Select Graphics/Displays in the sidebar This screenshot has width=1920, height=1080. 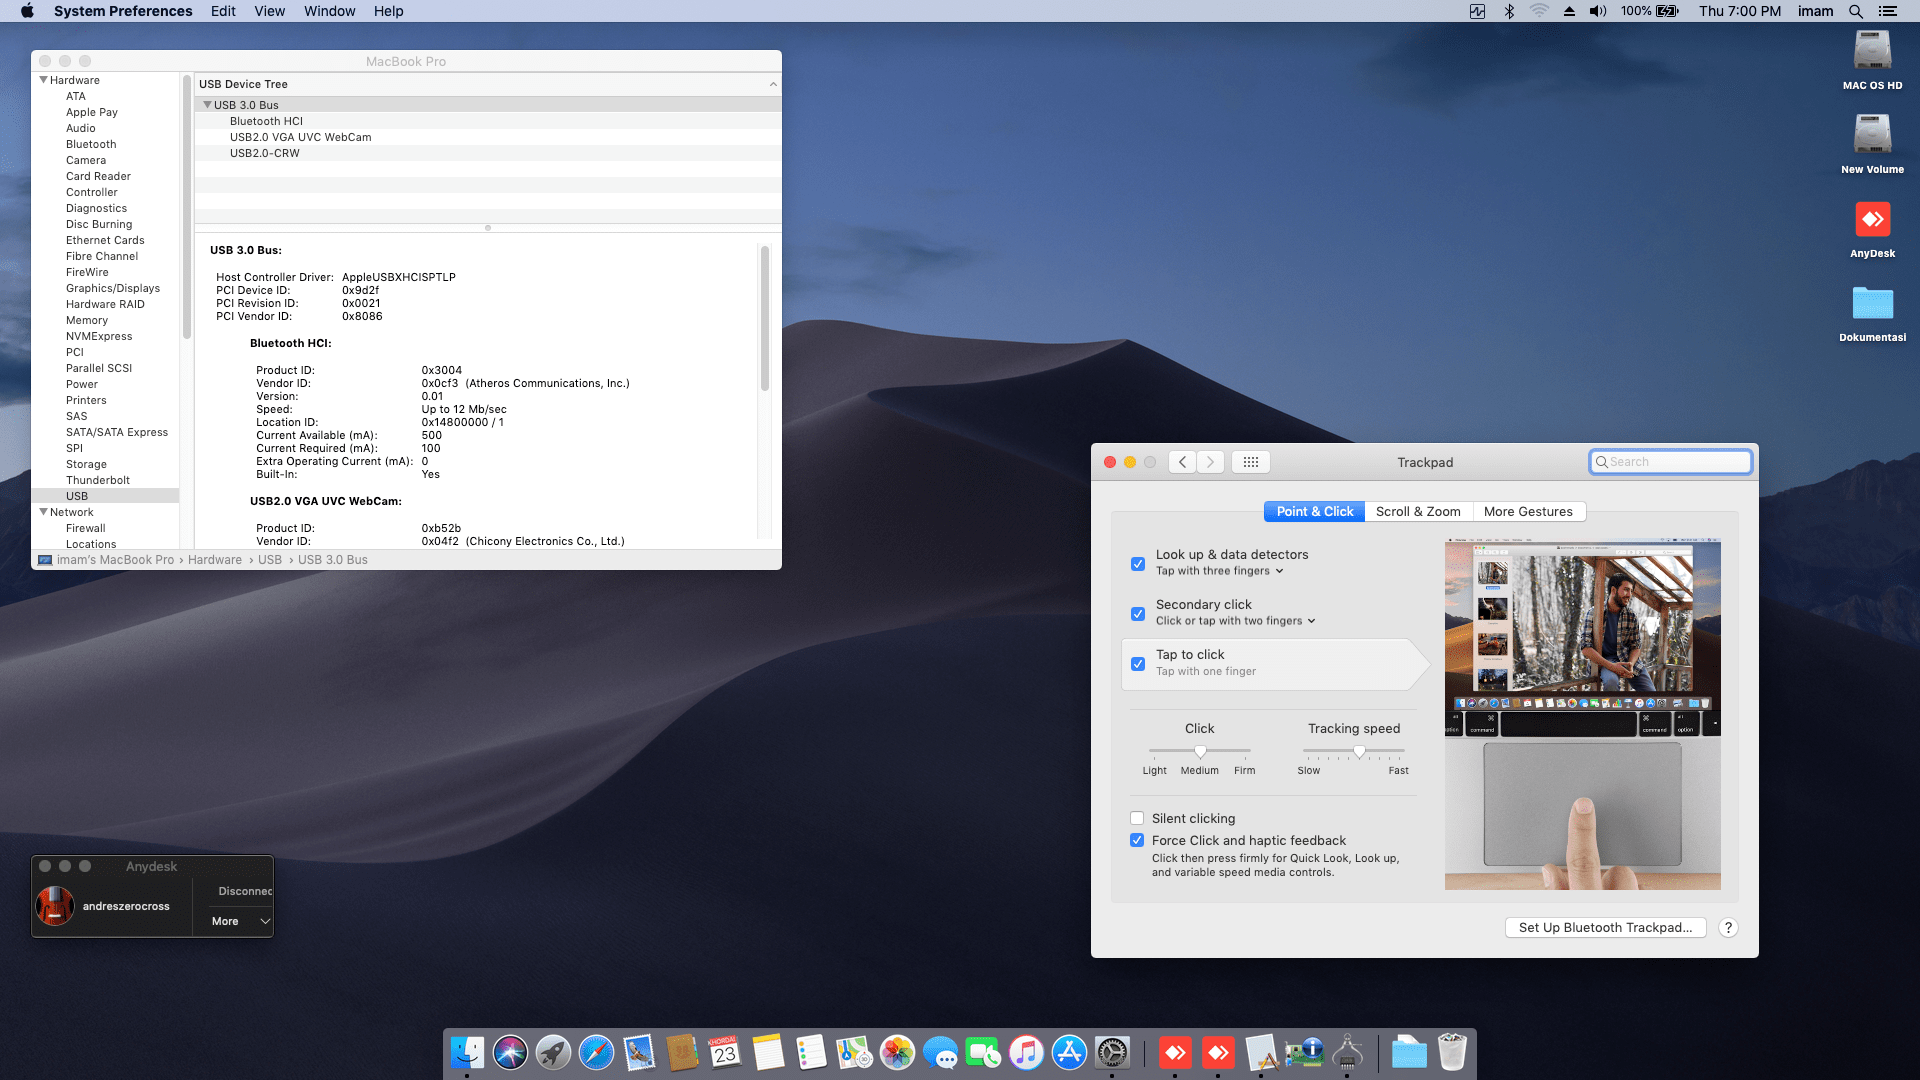point(113,288)
